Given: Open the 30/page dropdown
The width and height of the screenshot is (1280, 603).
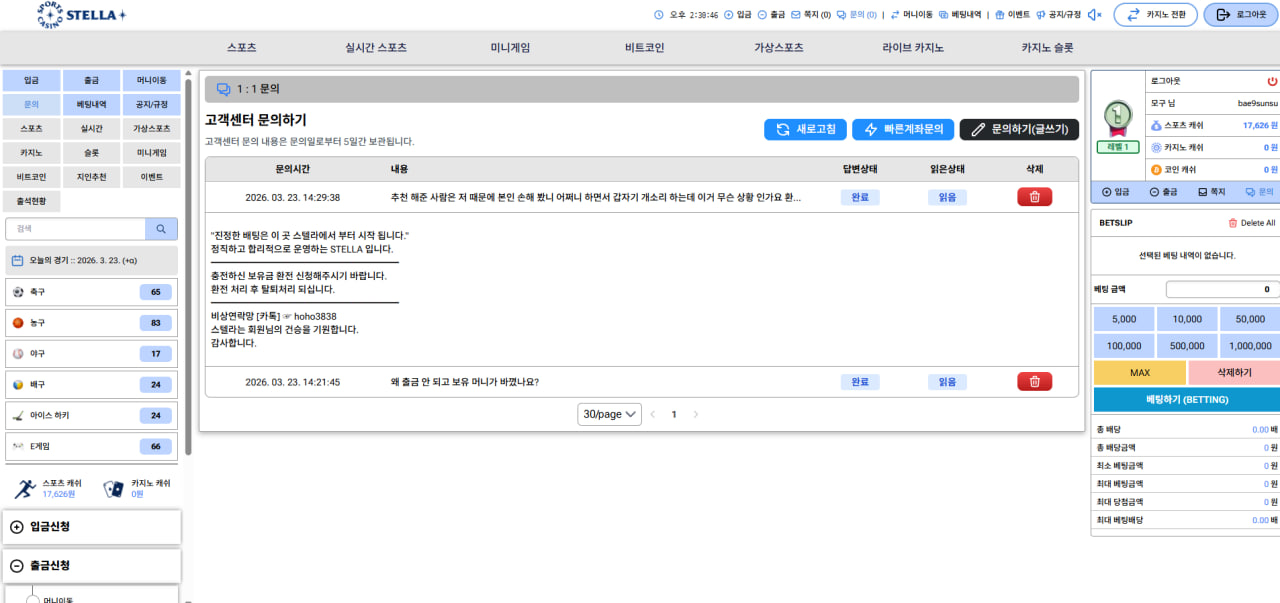Looking at the screenshot, I should point(609,414).
